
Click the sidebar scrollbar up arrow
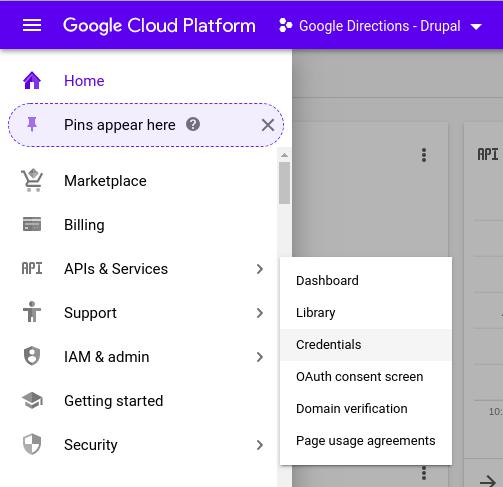coord(284,155)
